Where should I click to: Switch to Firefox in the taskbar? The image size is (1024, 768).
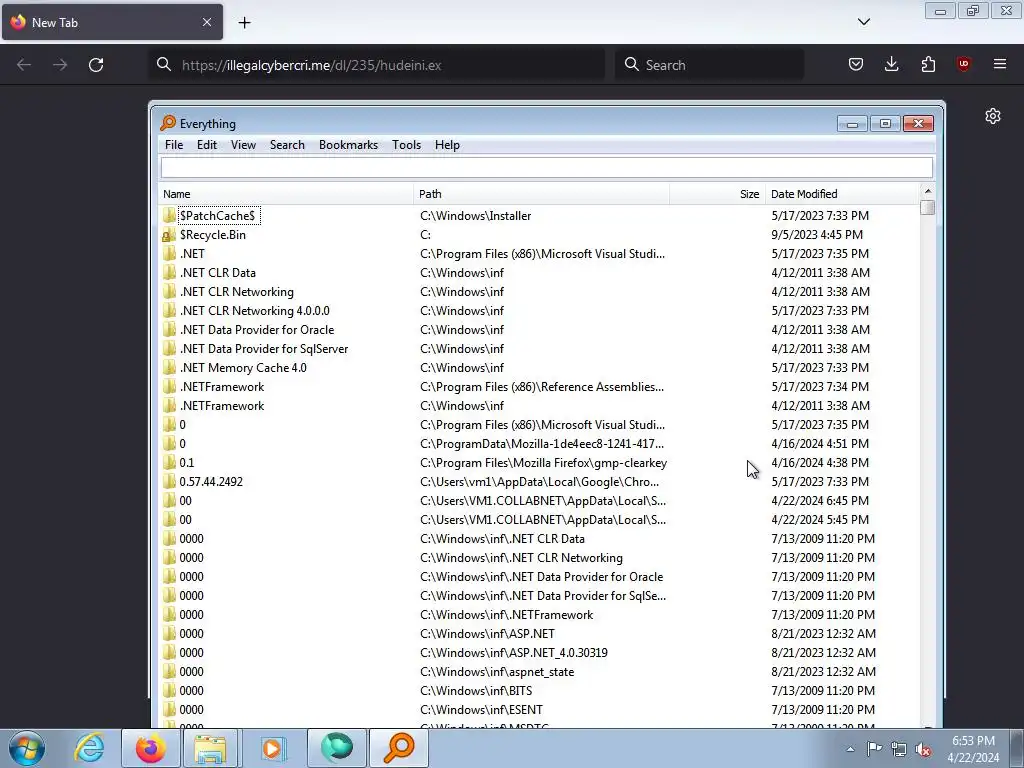pyautogui.click(x=150, y=748)
